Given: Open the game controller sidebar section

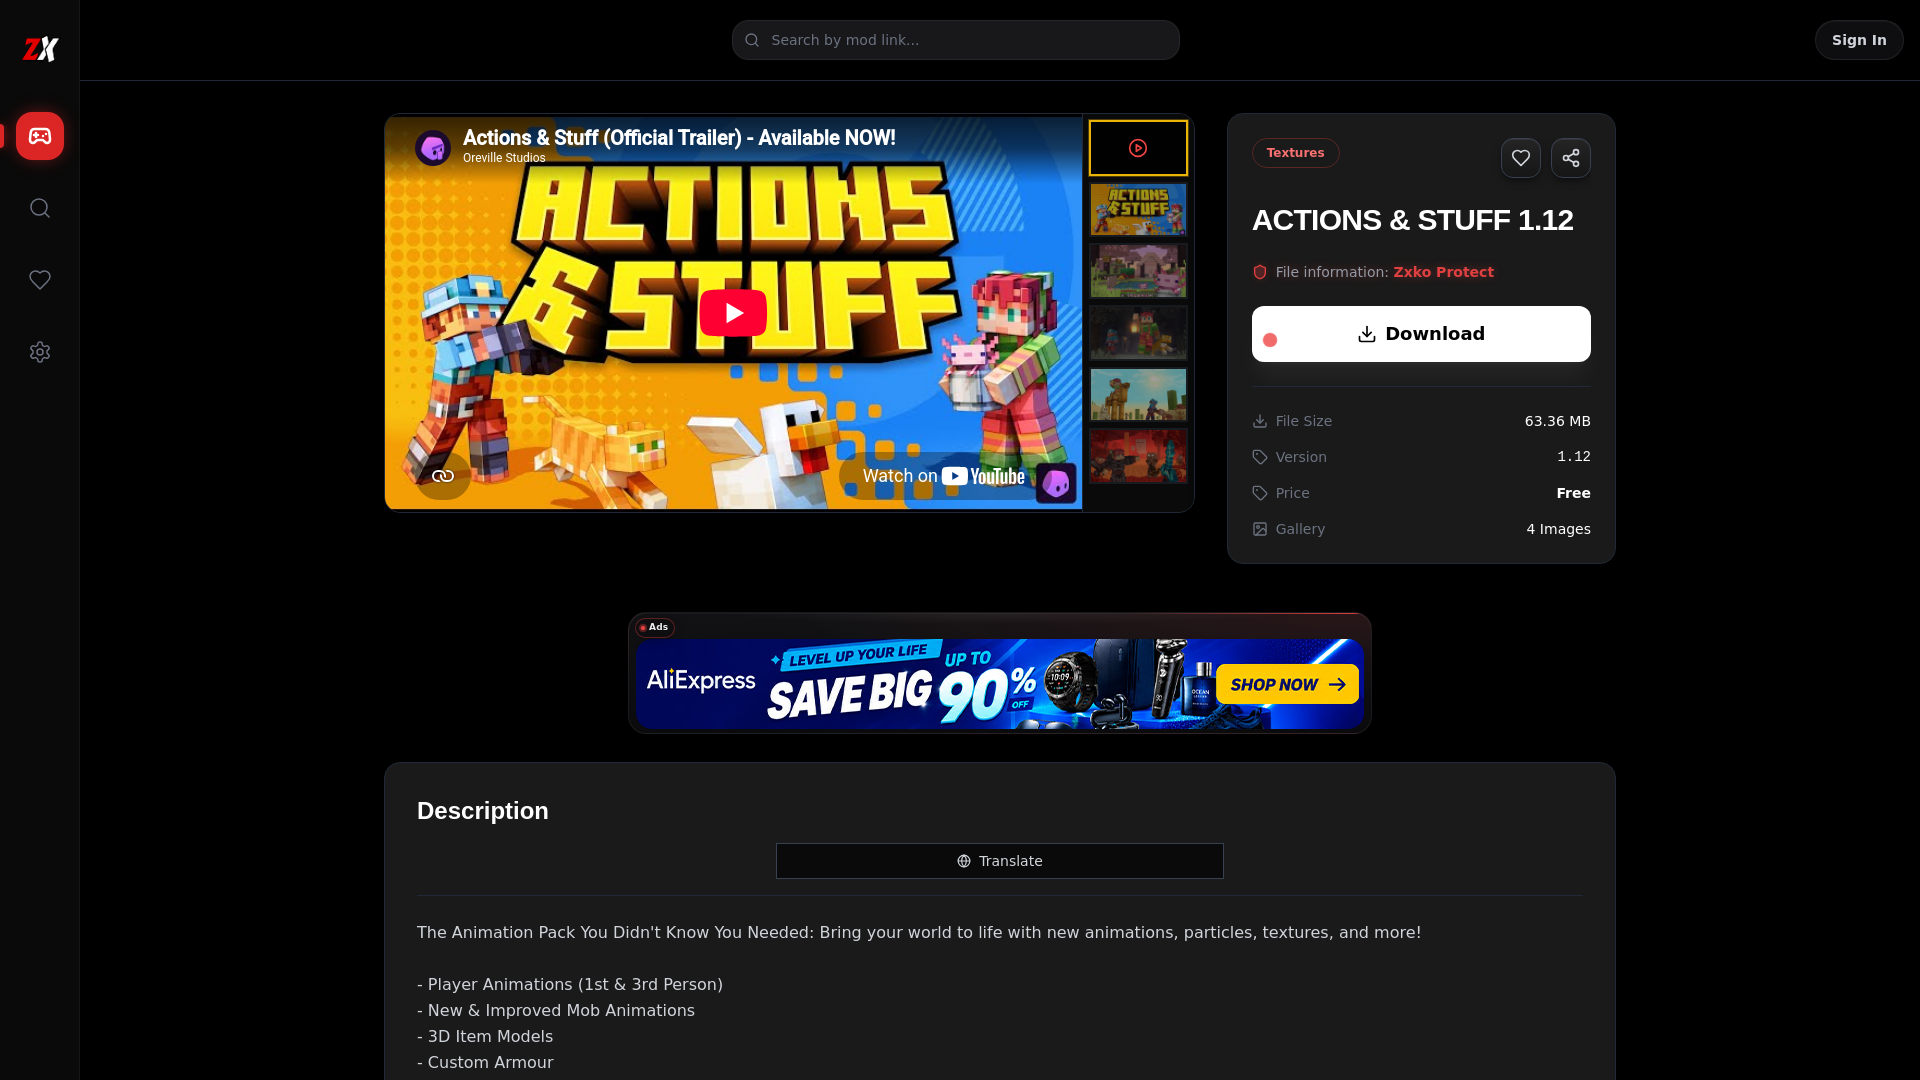Looking at the screenshot, I should [x=40, y=136].
